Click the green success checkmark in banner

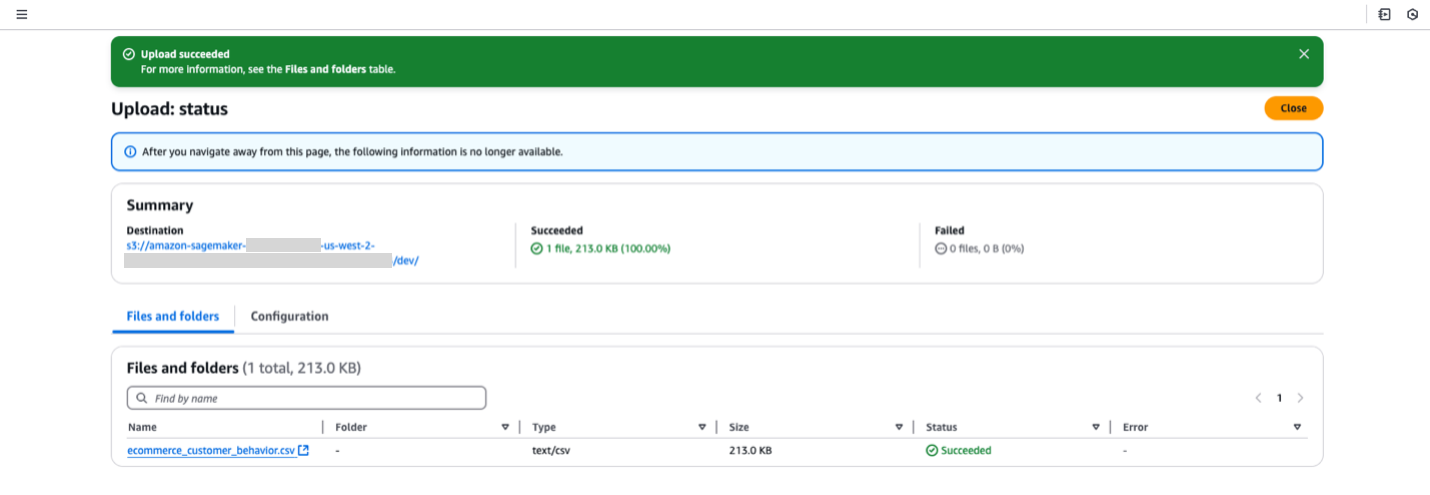[128, 54]
